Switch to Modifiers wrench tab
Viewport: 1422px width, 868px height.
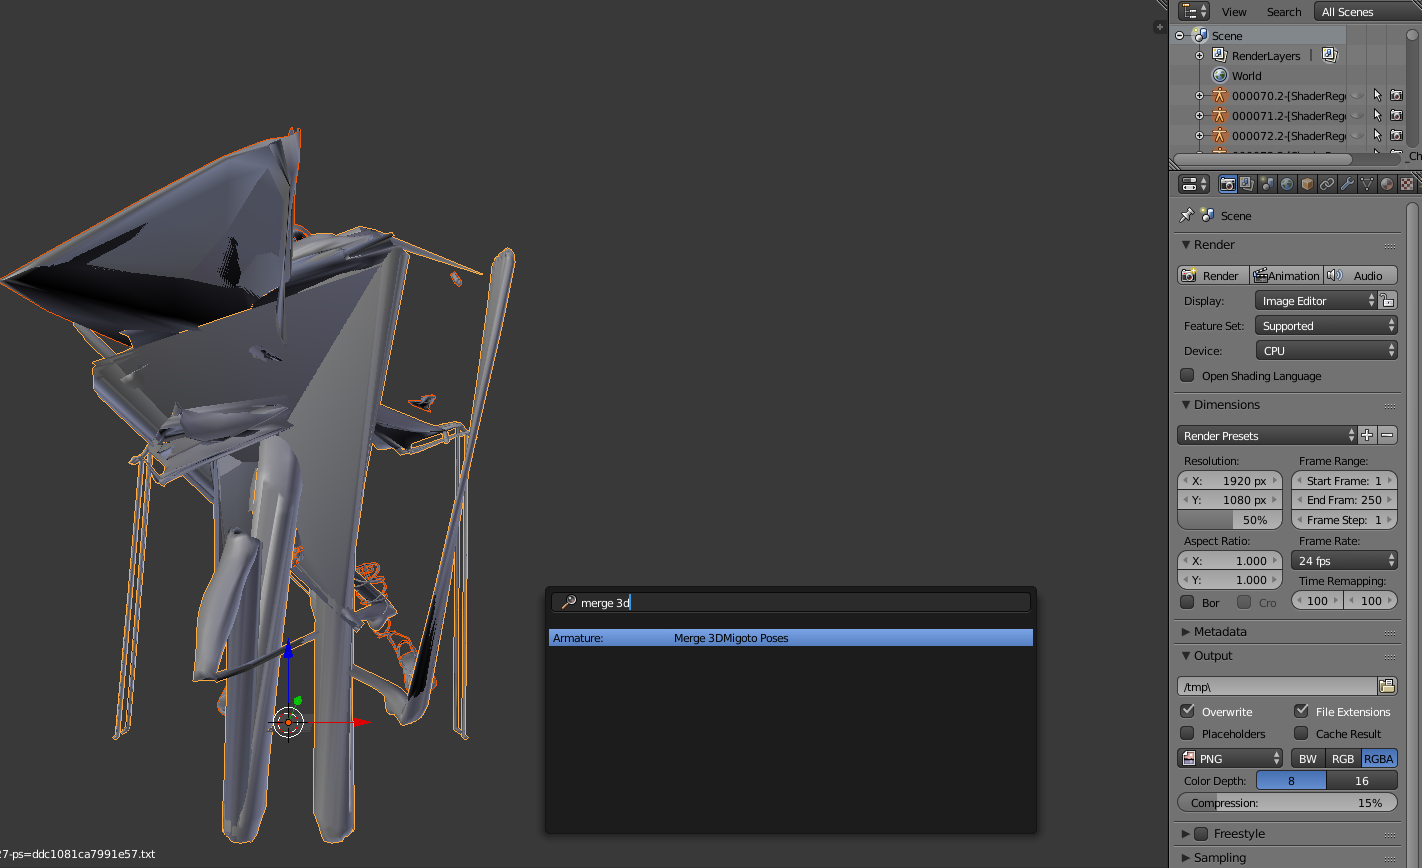[1347, 184]
